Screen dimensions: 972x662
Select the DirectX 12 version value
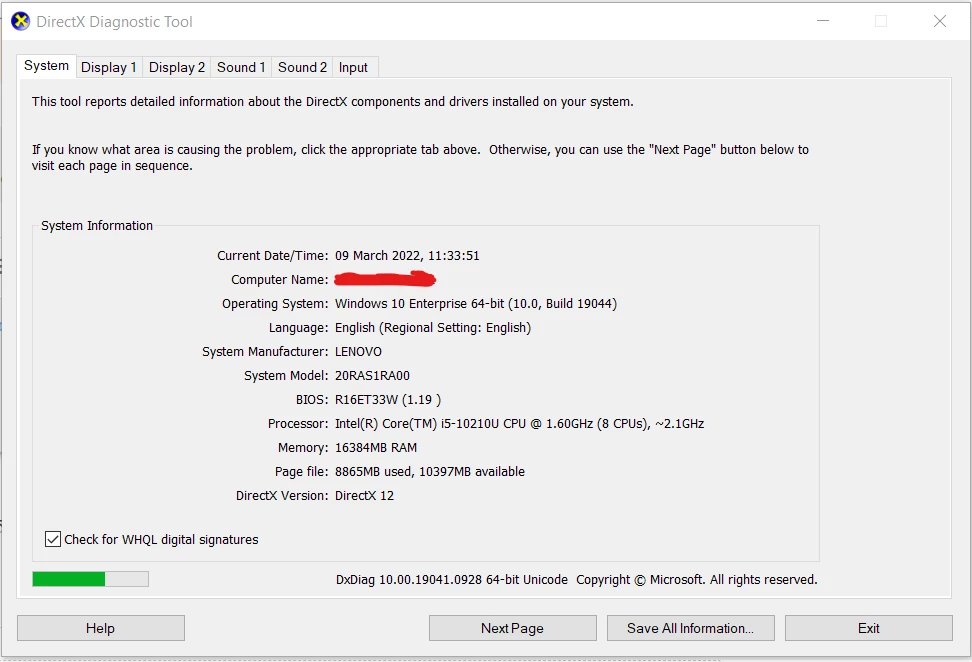(x=364, y=496)
